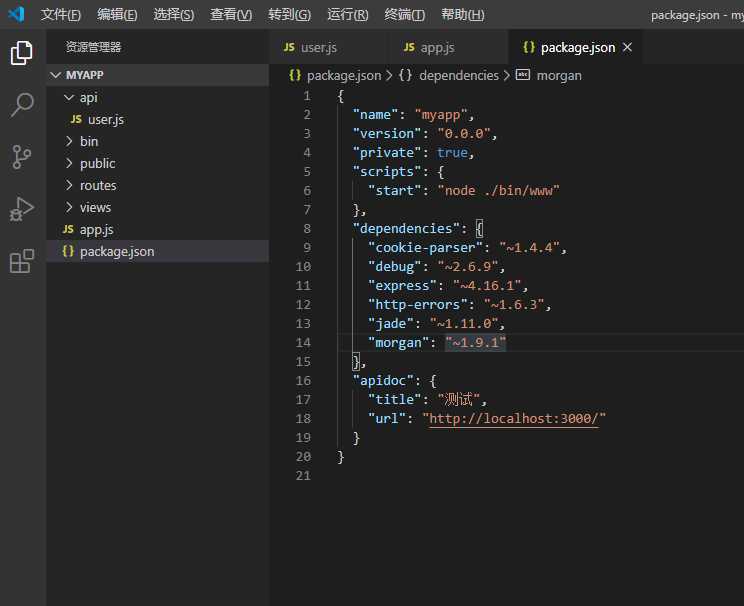Open the 选择(S) menu

(x=174, y=14)
